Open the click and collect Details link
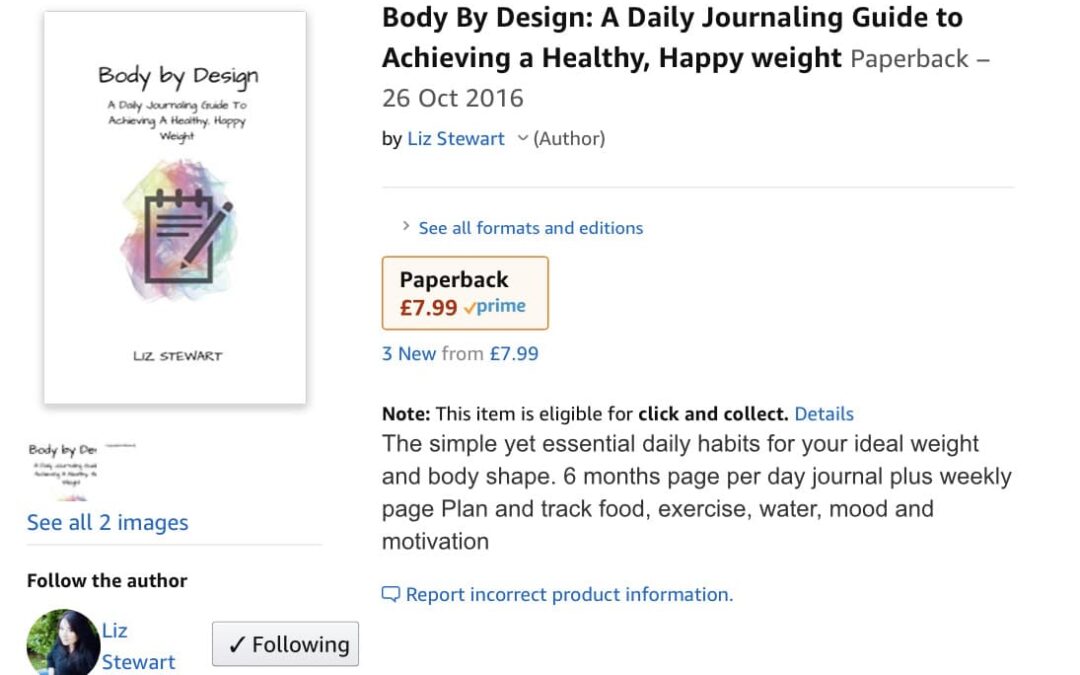 [824, 414]
